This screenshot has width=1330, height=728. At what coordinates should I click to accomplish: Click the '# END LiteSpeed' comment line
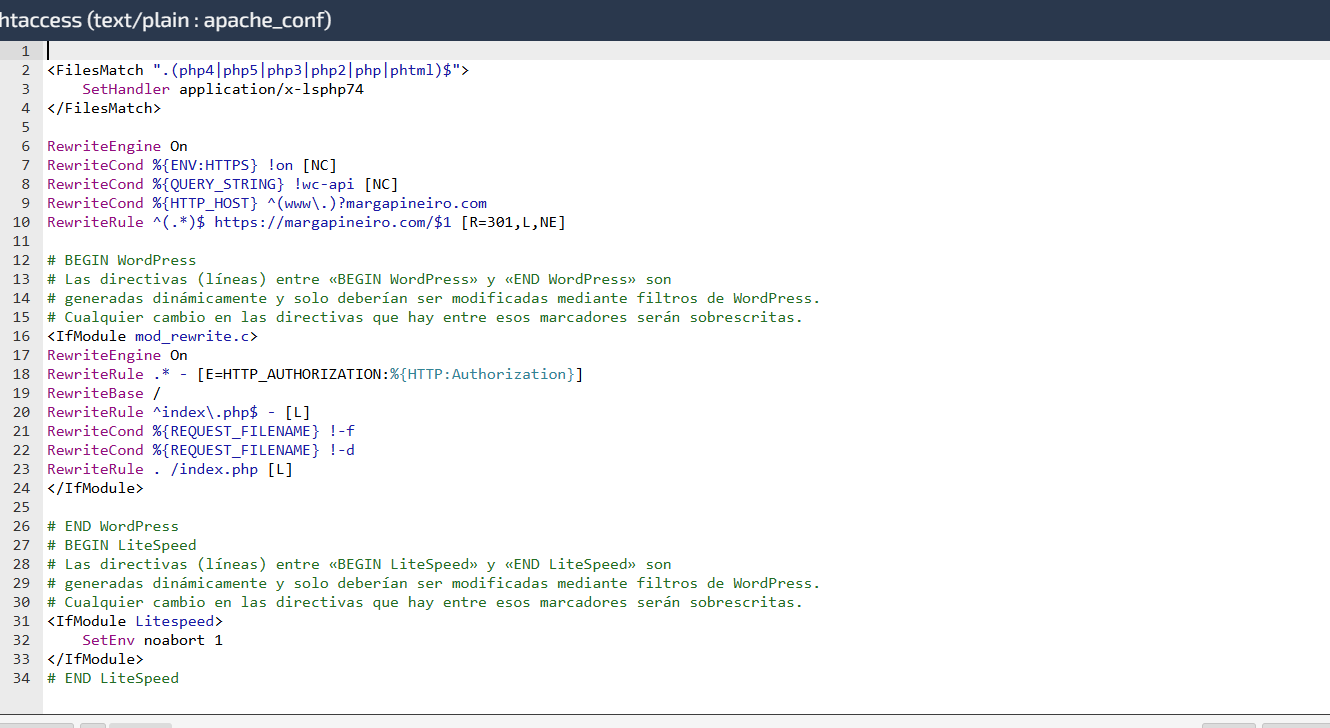coord(113,678)
